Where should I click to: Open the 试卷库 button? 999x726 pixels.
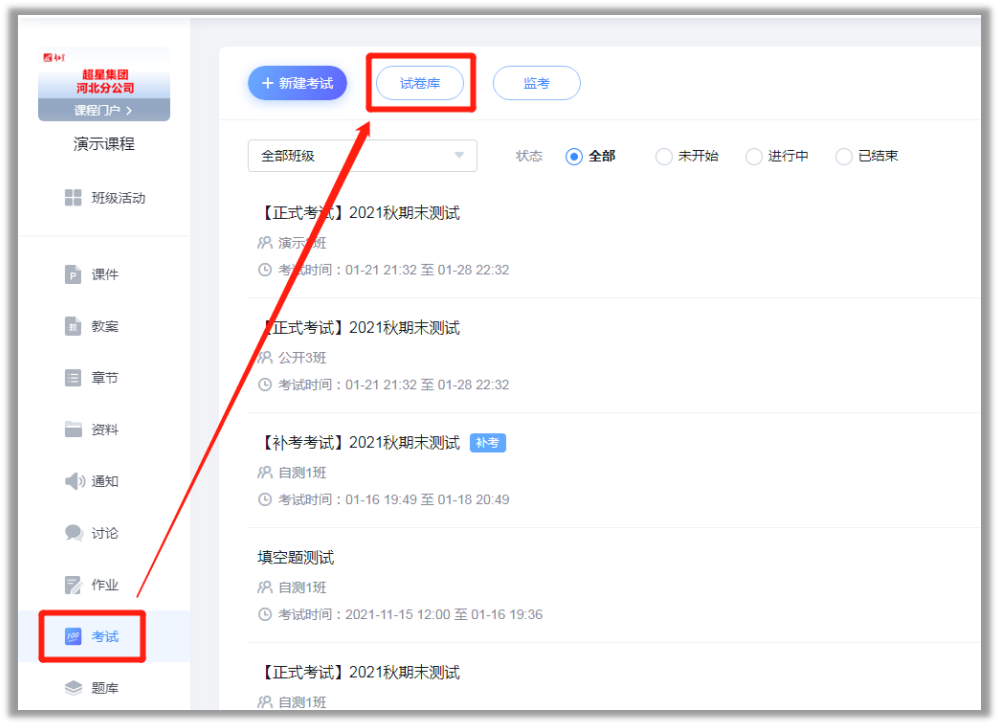pyautogui.click(x=420, y=83)
